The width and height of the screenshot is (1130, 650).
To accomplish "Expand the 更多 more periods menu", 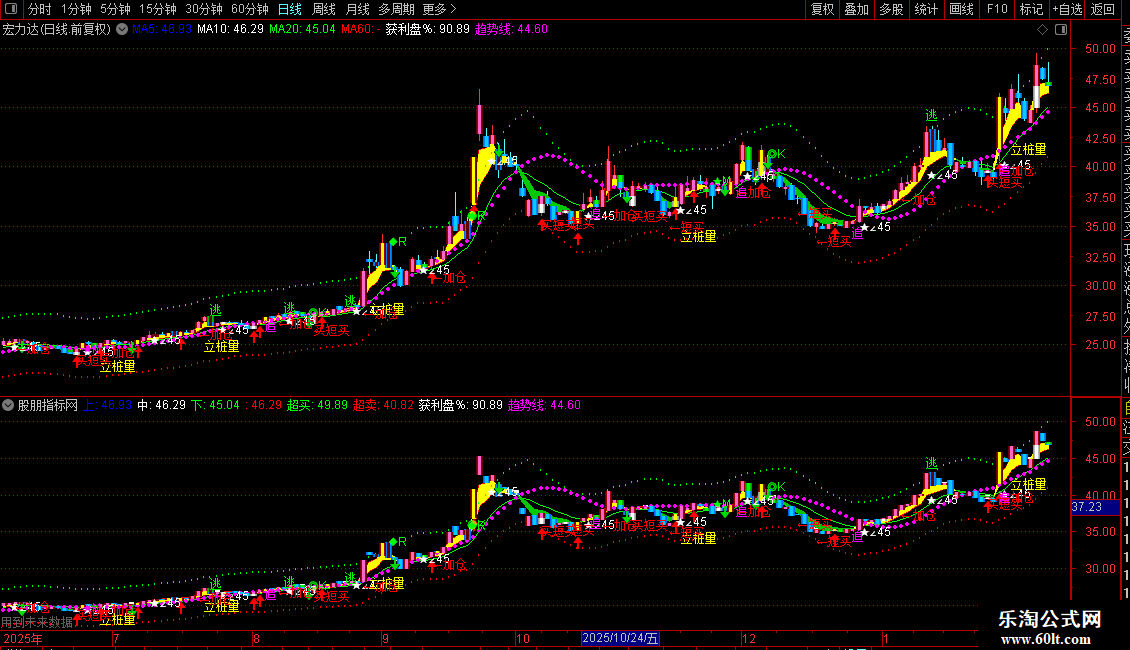I will (x=440, y=9).
